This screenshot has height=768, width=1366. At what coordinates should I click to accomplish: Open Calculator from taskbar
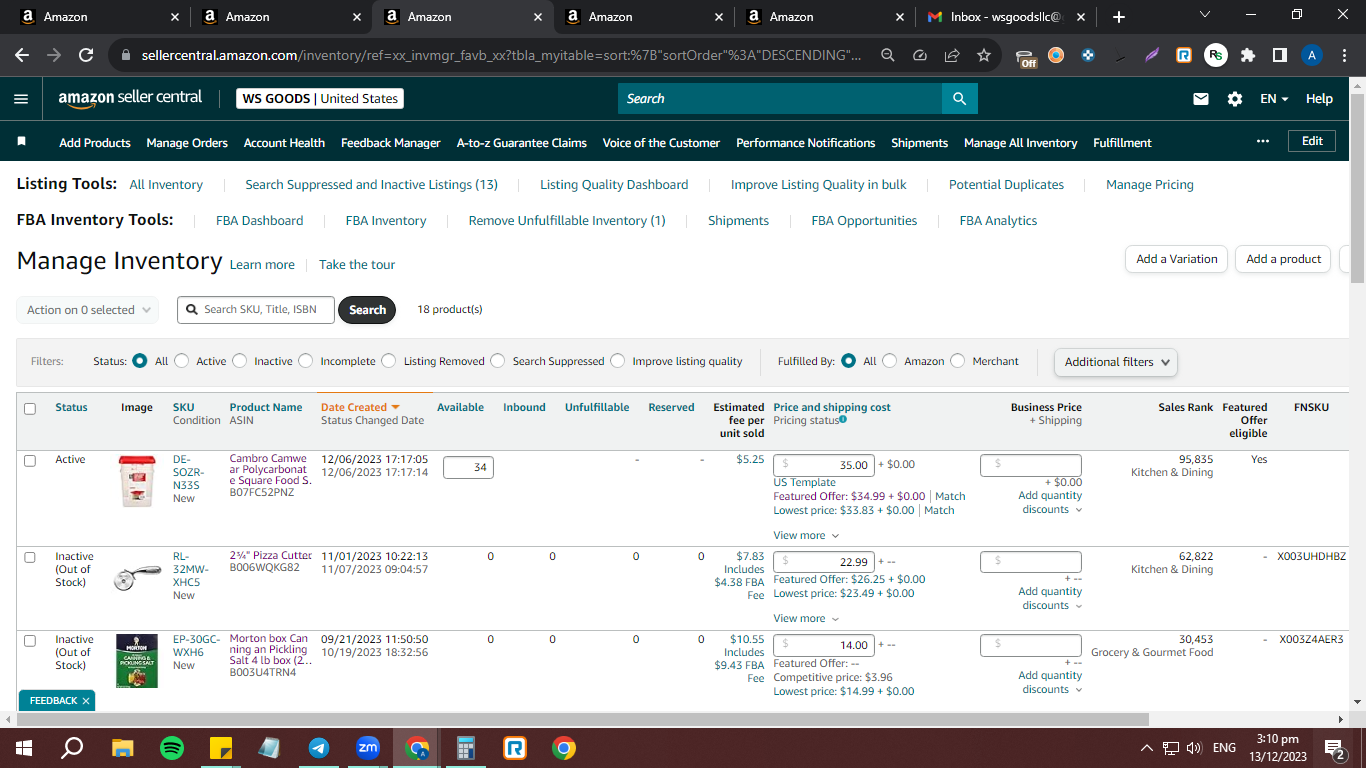[x=466, y=747]
